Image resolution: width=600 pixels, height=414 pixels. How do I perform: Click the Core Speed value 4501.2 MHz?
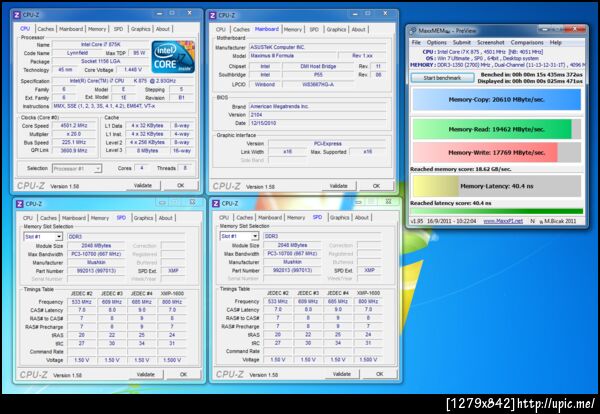coord(74,126)
